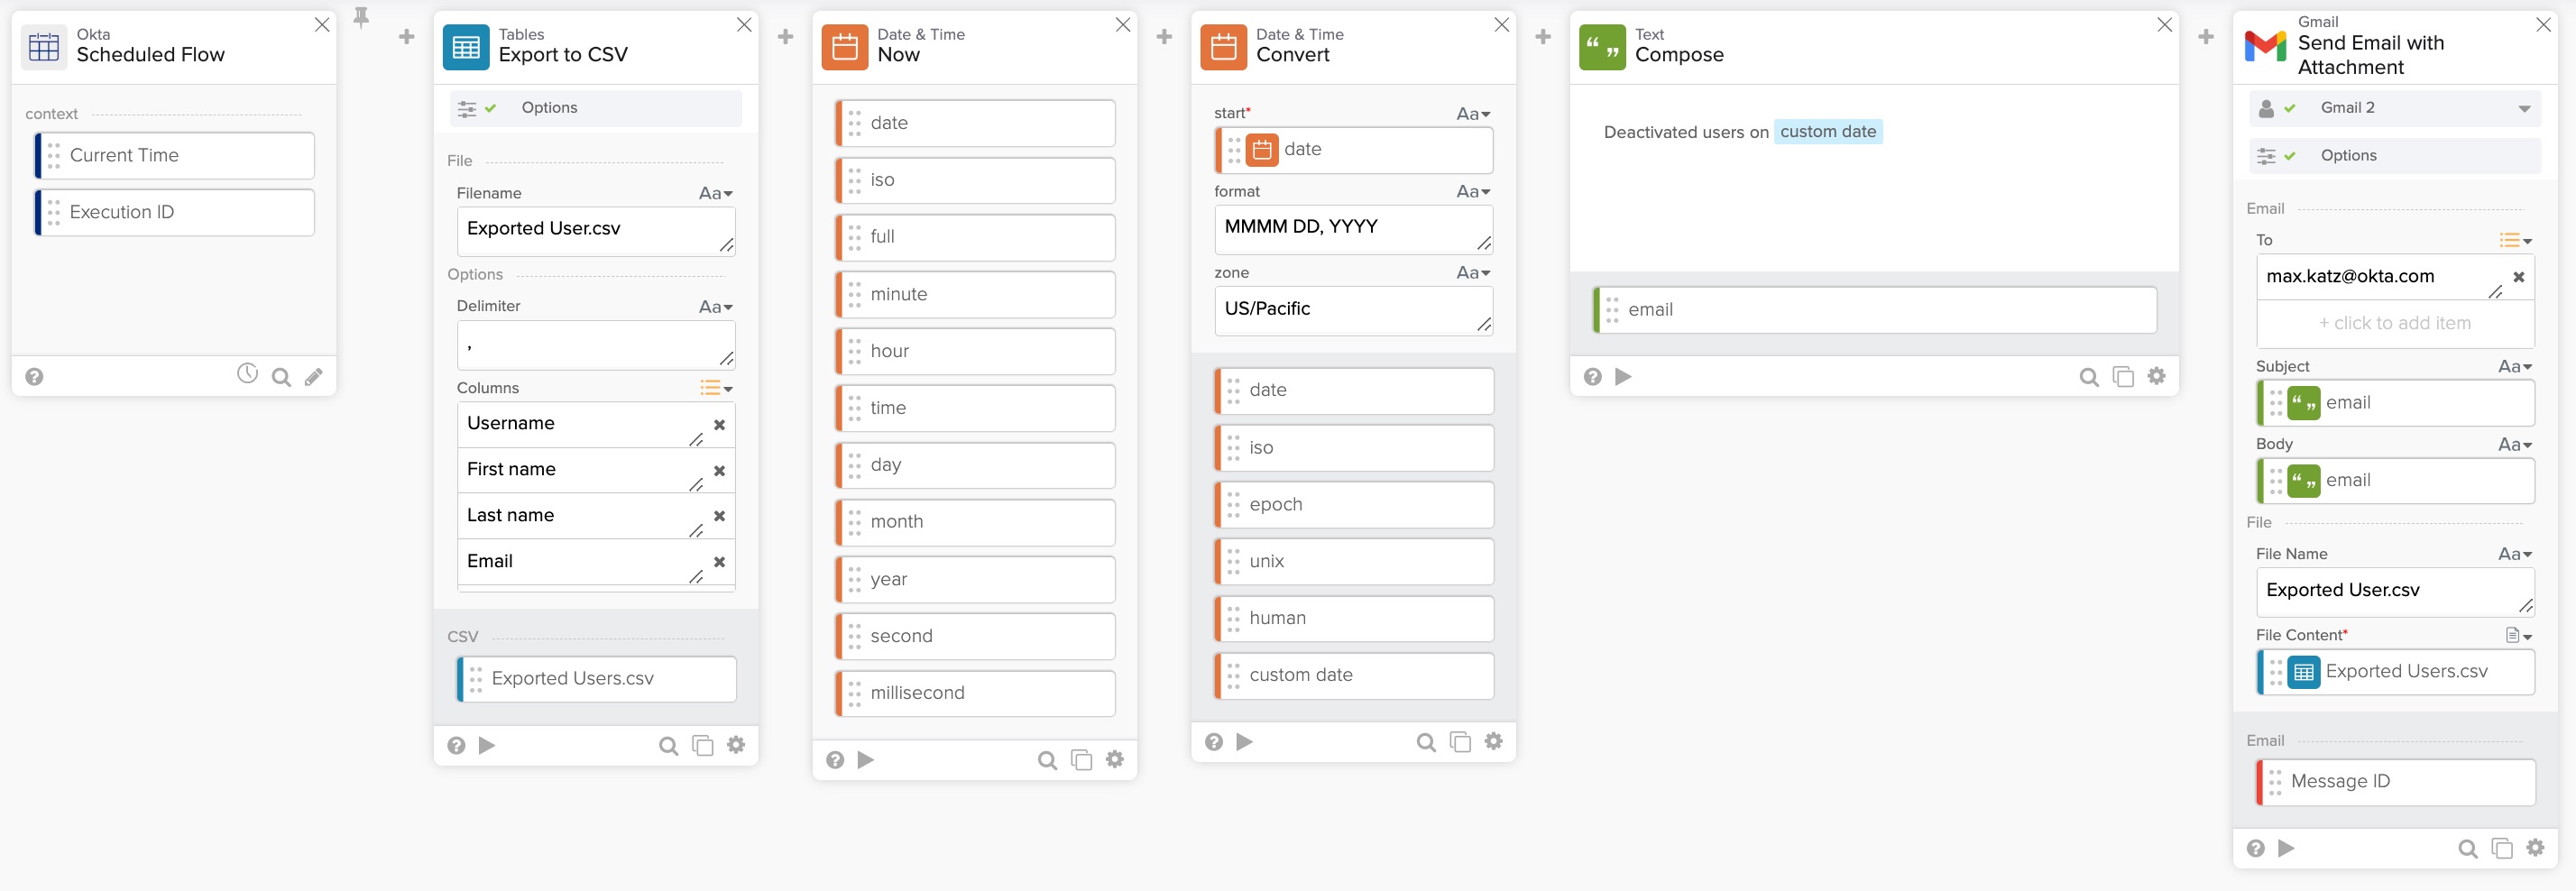Click the Filename field 'Exported User.csv' in Tables card
The image size is (2576, 891).
pyautogui.click(x=596, y=231)
